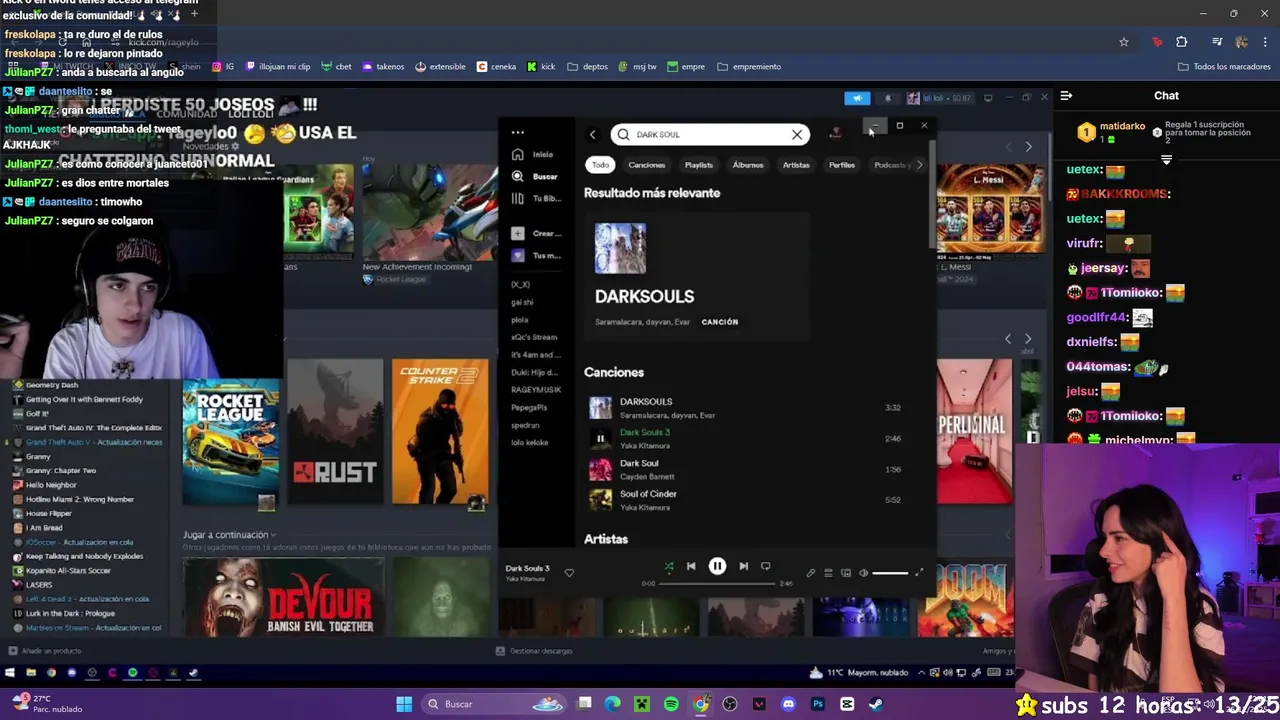Select the Todo filter chip

point(600,165)
